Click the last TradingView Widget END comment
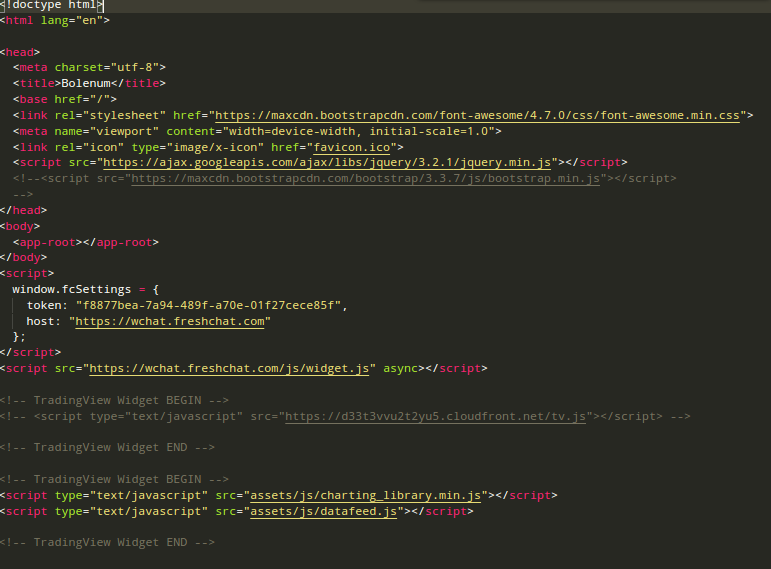Viewport: 771px width, 569px height. [x=107, y=542]
